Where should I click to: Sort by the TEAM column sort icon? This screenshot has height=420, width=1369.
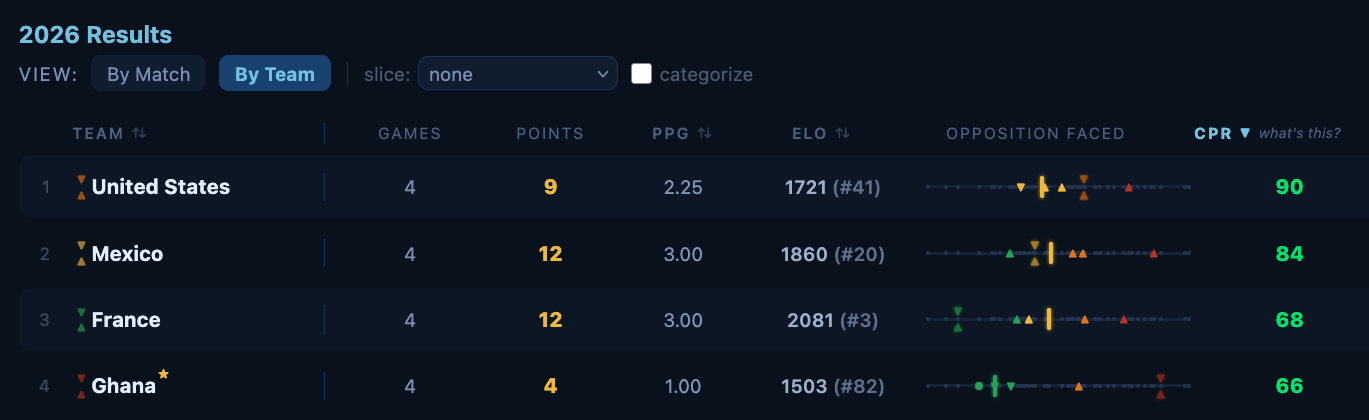click(x=139, y=133)
